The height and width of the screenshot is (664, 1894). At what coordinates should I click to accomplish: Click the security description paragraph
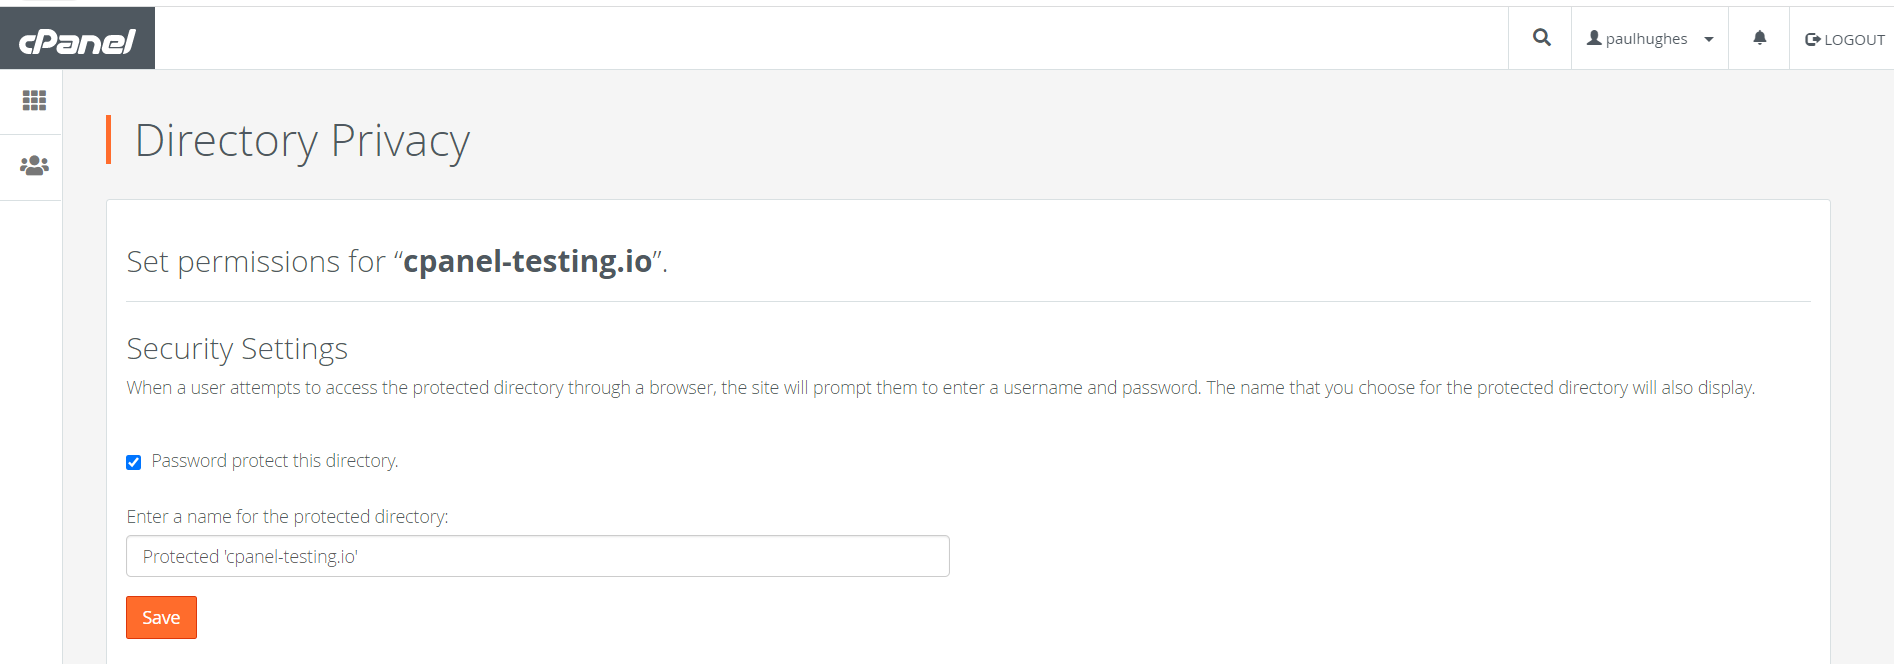(940, 388)
